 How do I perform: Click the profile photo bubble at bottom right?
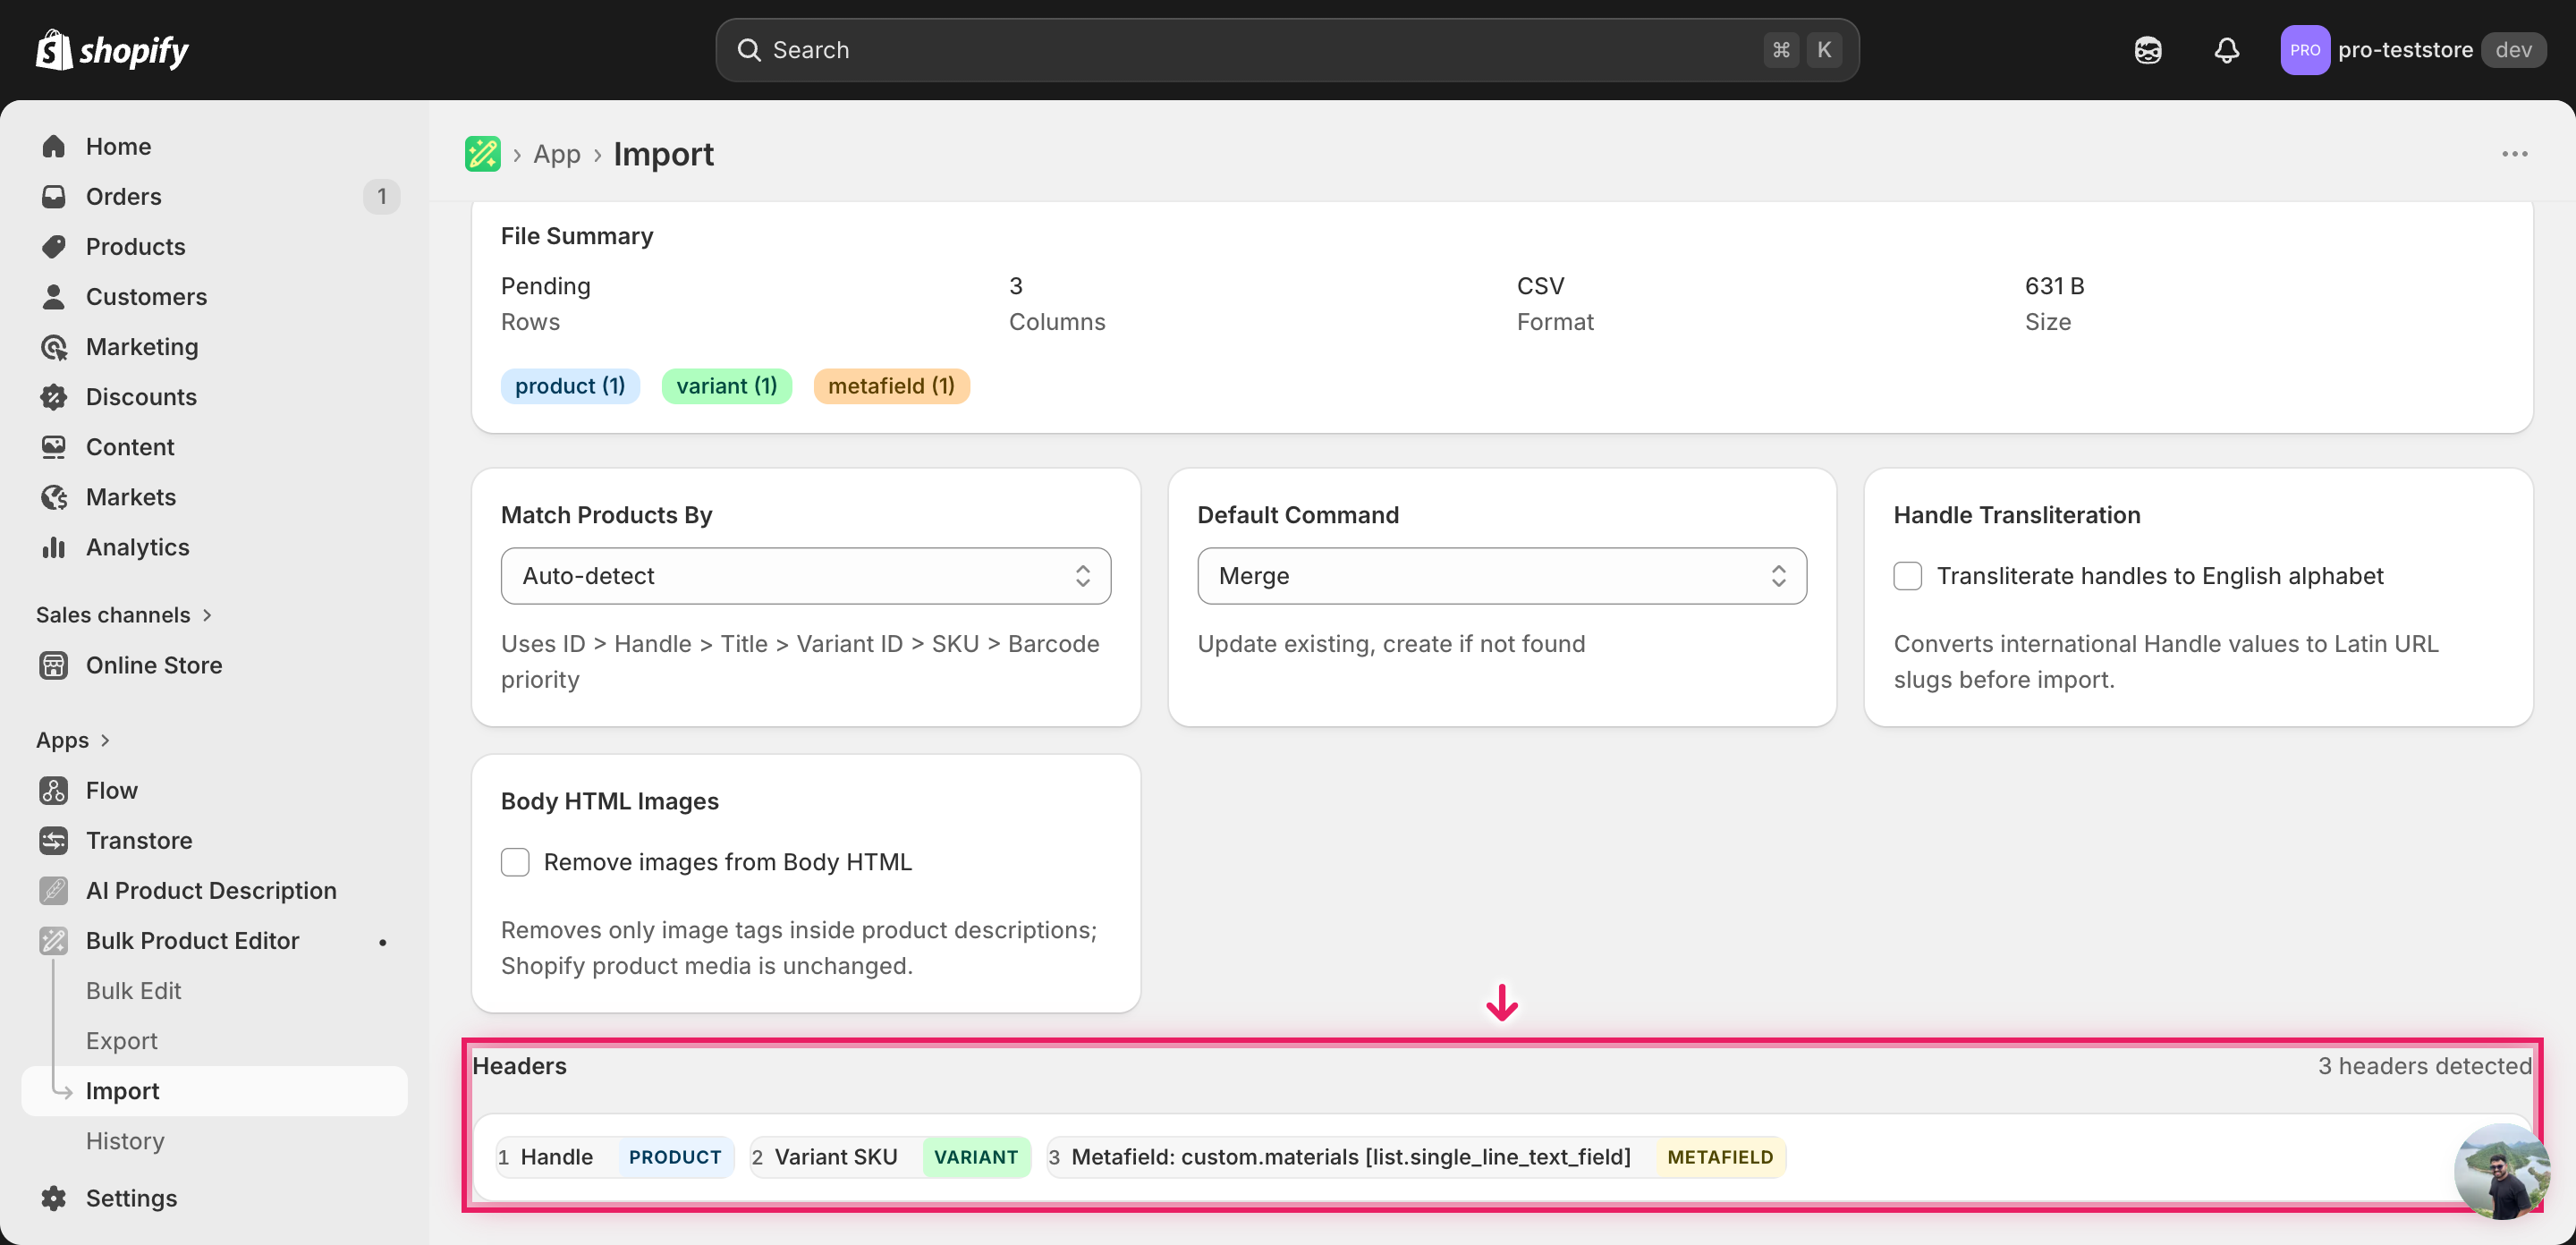point(2501,1170)
